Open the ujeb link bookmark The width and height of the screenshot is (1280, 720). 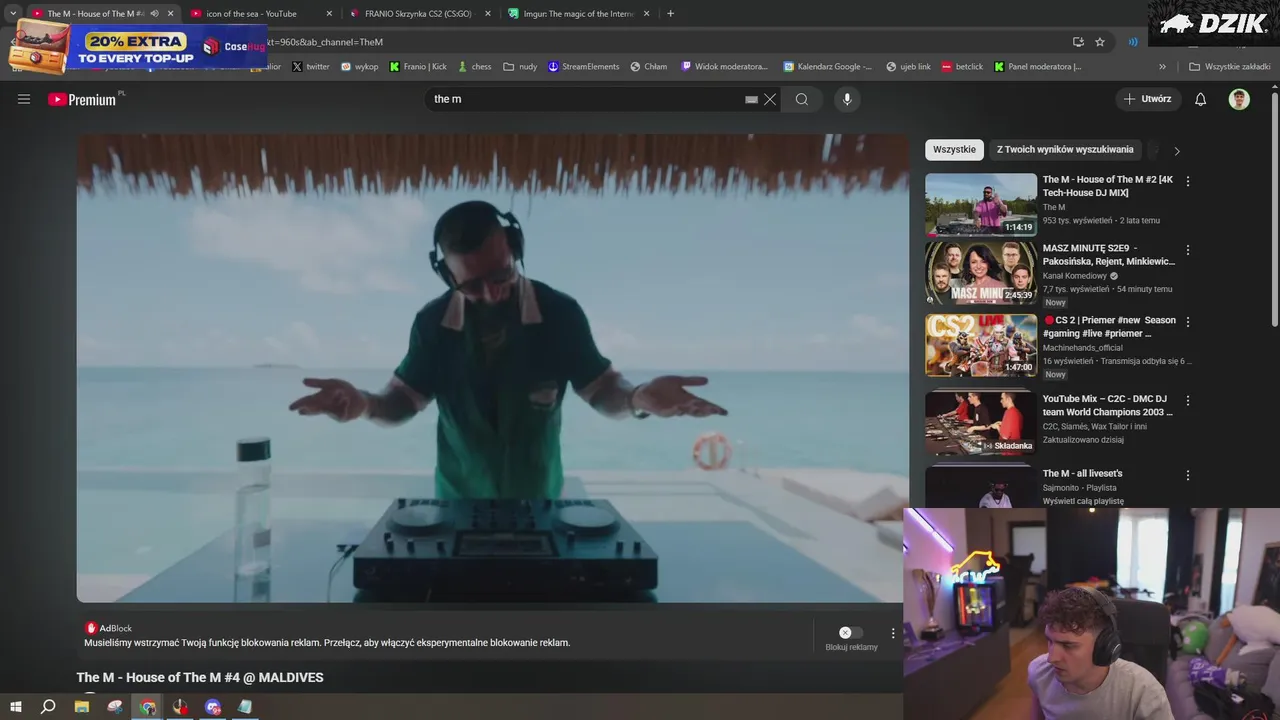pos(908,67)
